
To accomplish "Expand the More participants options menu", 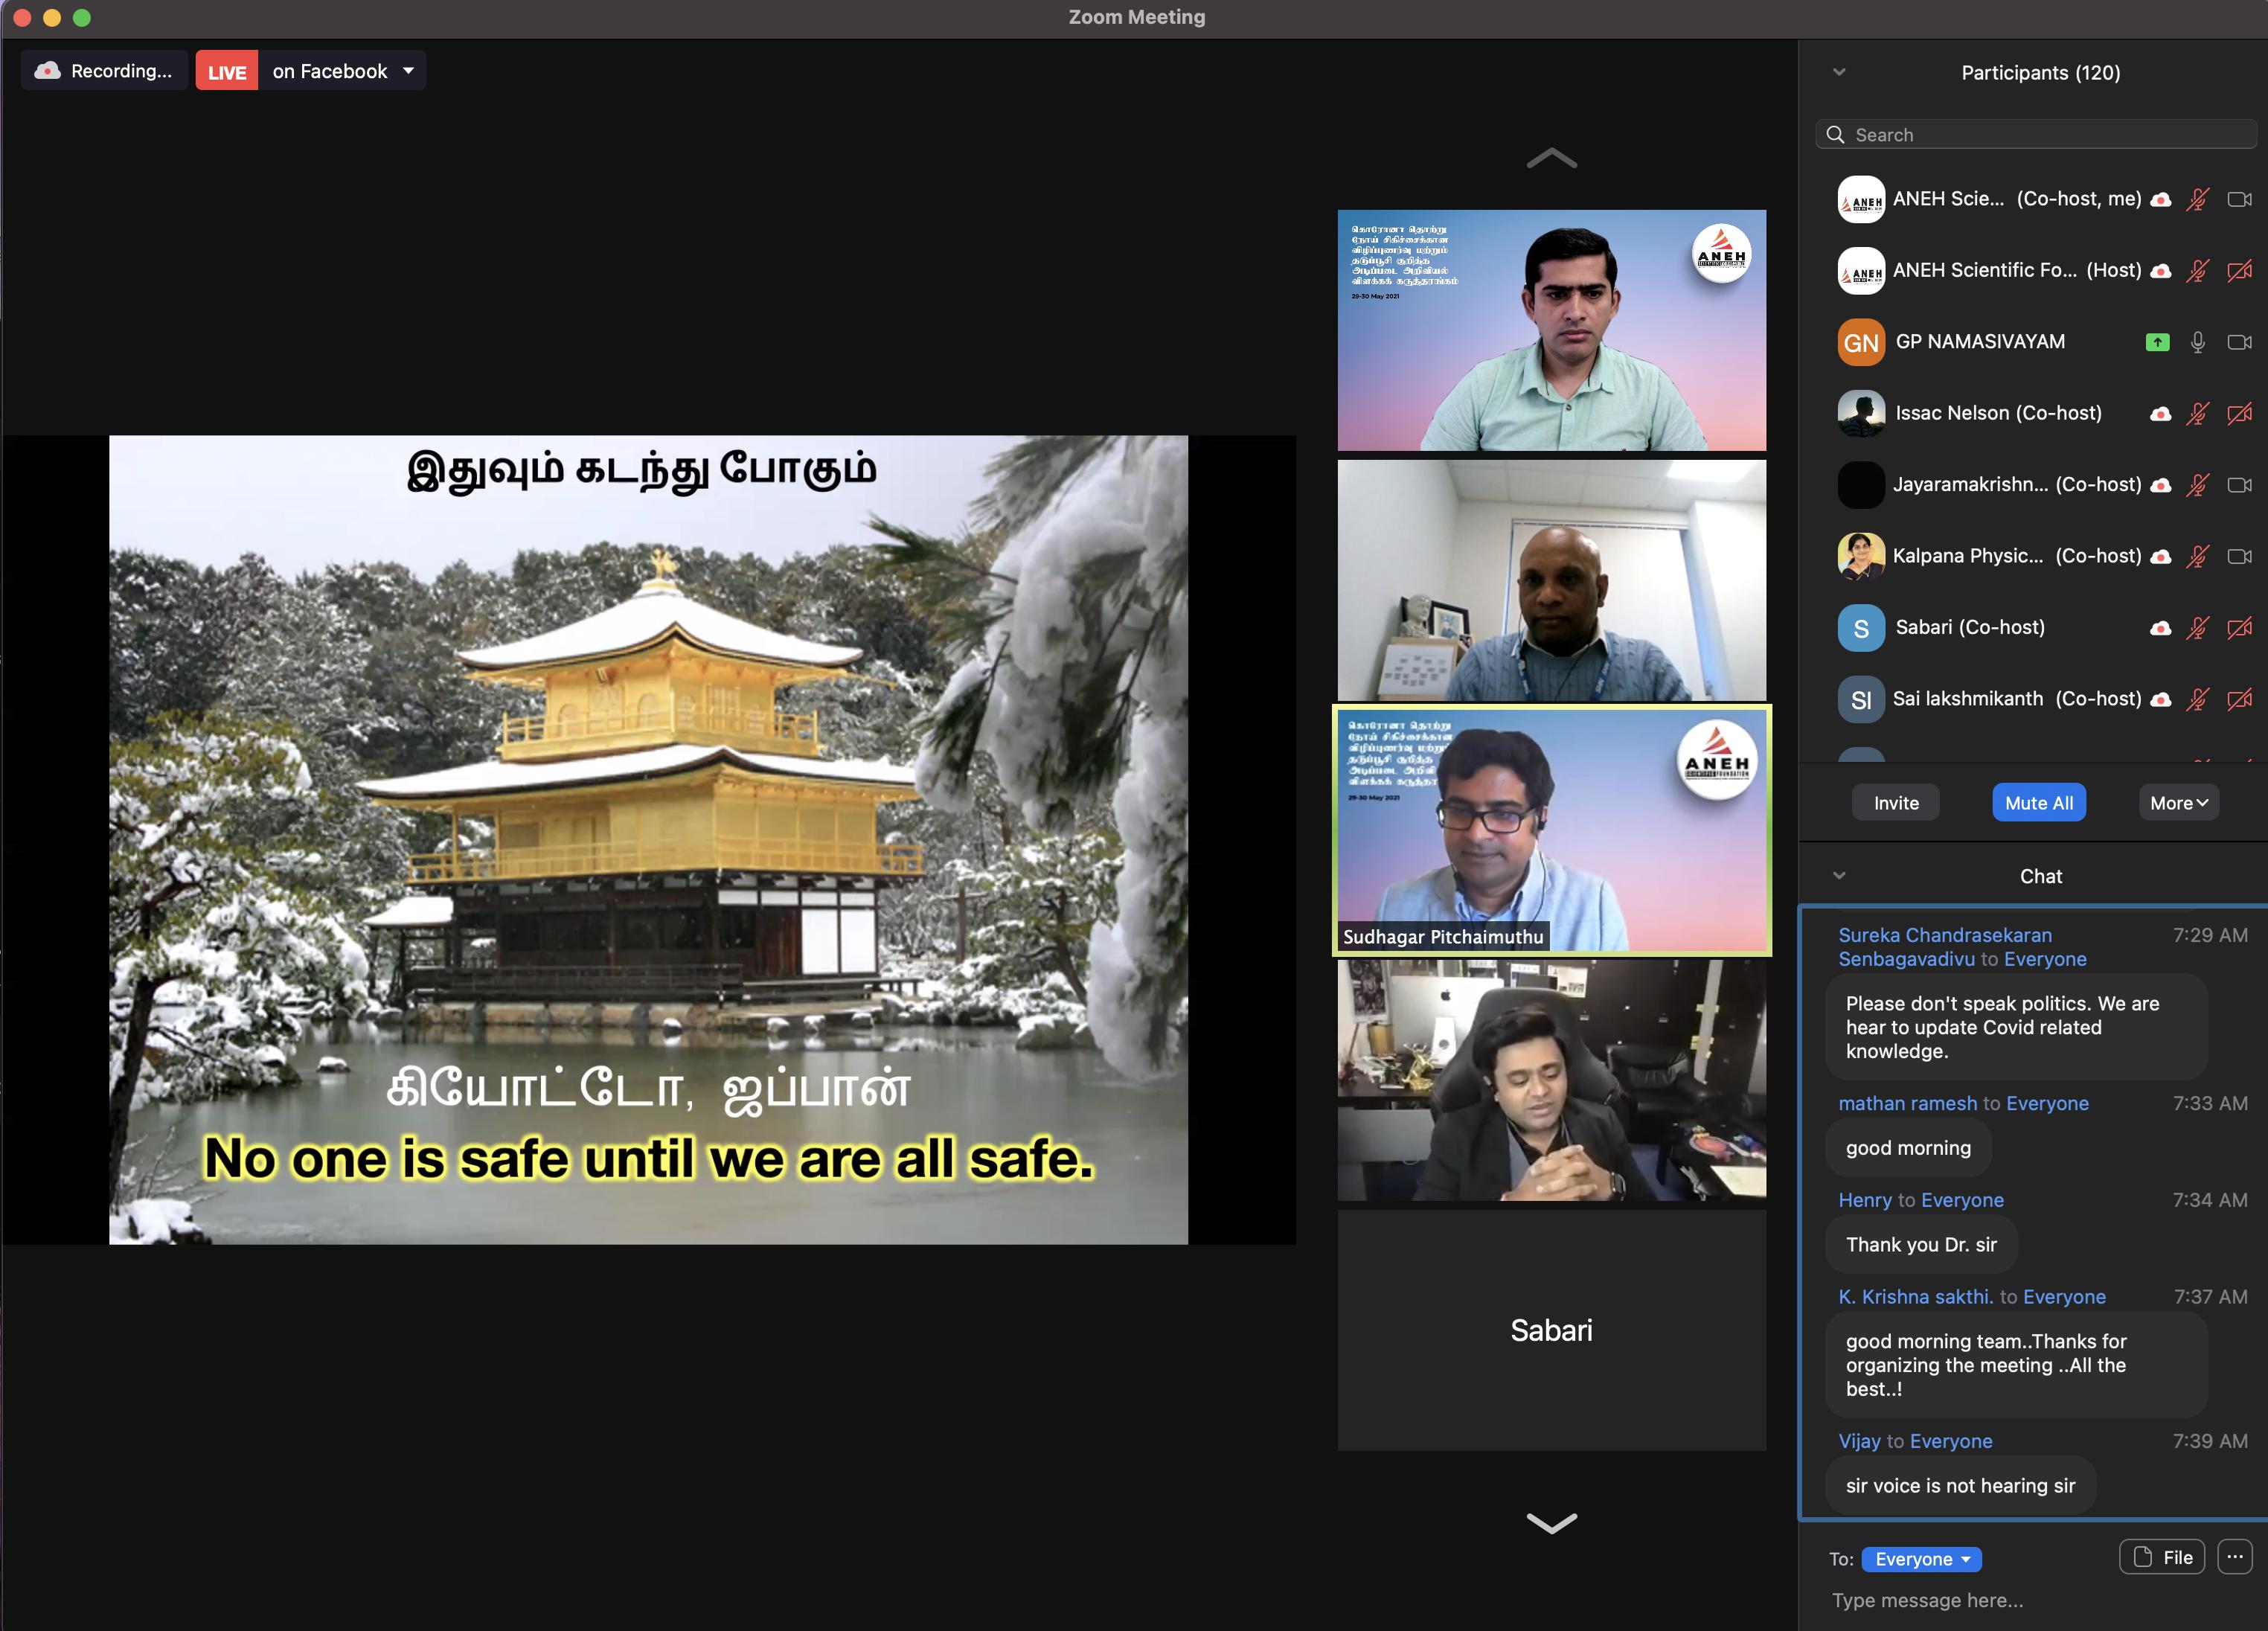I will (x=2178, y=803).
